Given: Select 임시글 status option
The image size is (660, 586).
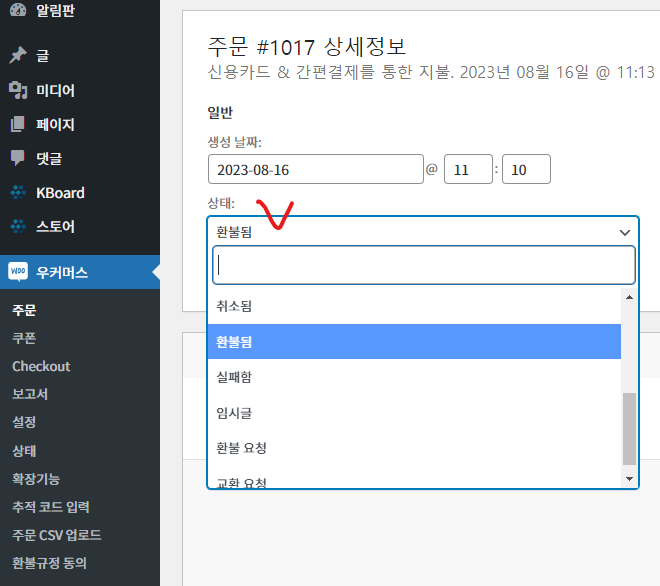Looking at the screenshot, I should click(414, 413).
